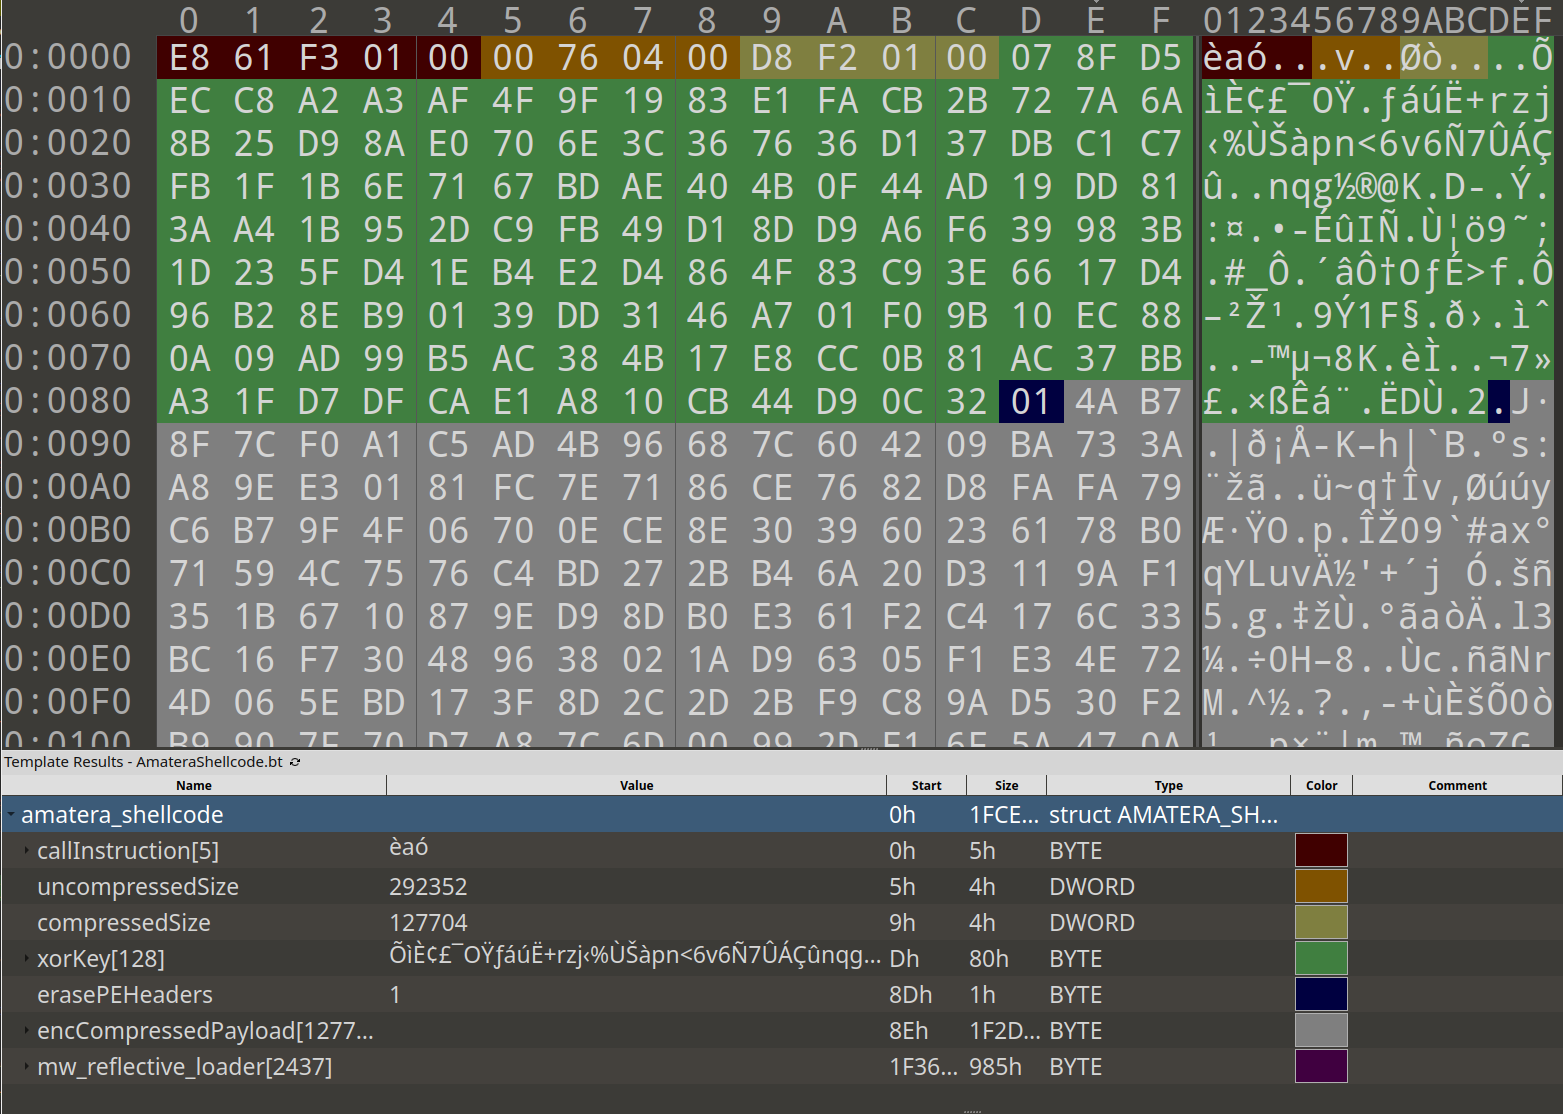This screenshot has width=1563, height=1114.
Task: Click the refresh icon beside Template Results title
Action: (x=295, y=762)
